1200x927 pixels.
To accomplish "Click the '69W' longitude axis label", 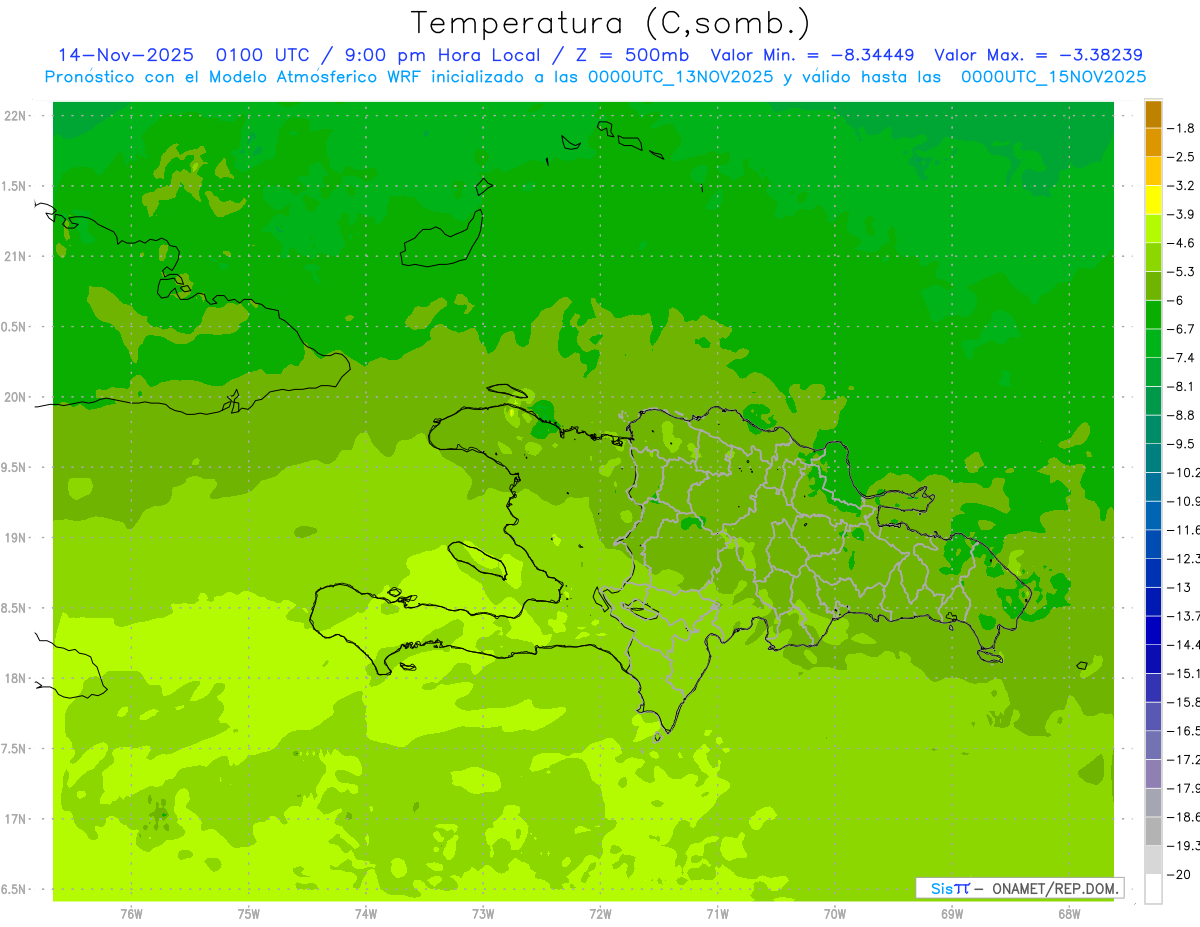I will pyautogui.click(x=952, y=914).
